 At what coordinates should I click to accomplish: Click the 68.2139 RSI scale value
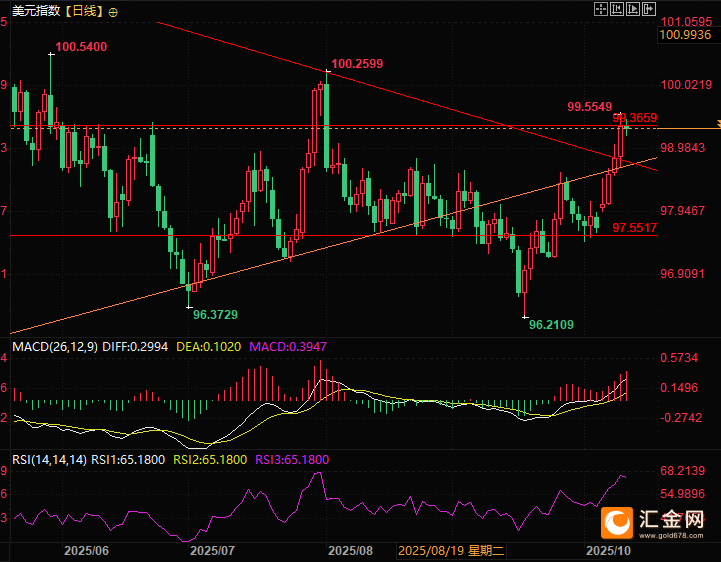683,471
